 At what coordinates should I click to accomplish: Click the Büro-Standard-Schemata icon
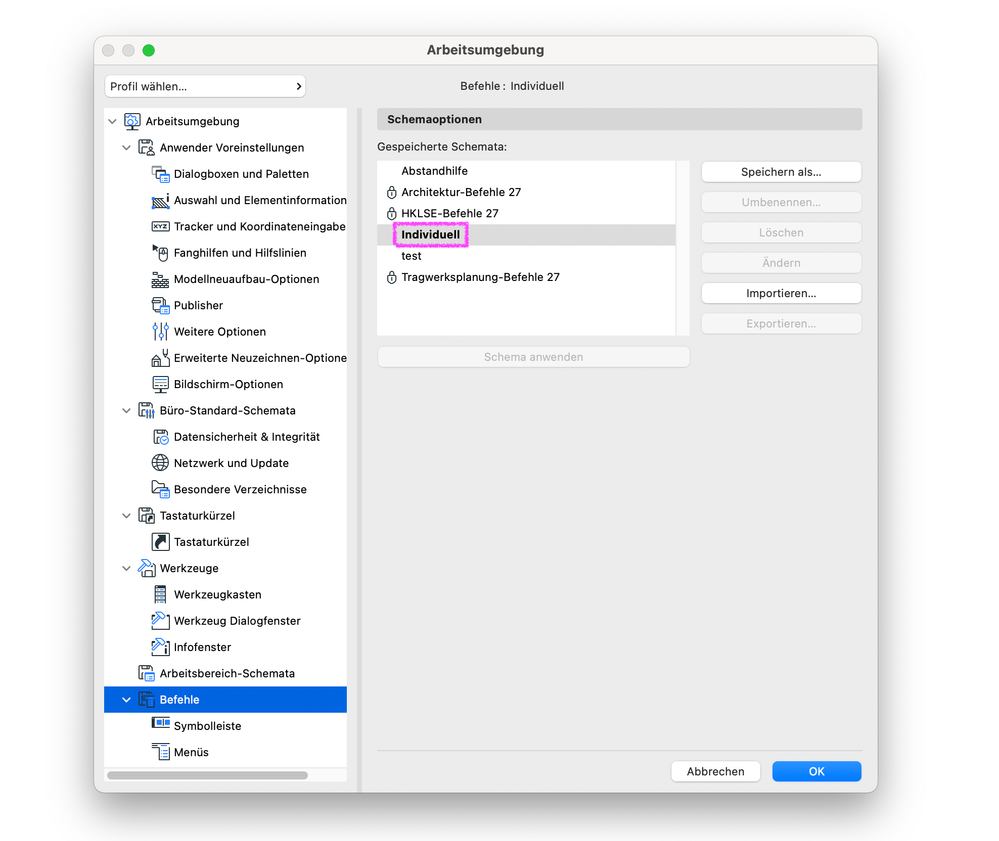[147, 411]
